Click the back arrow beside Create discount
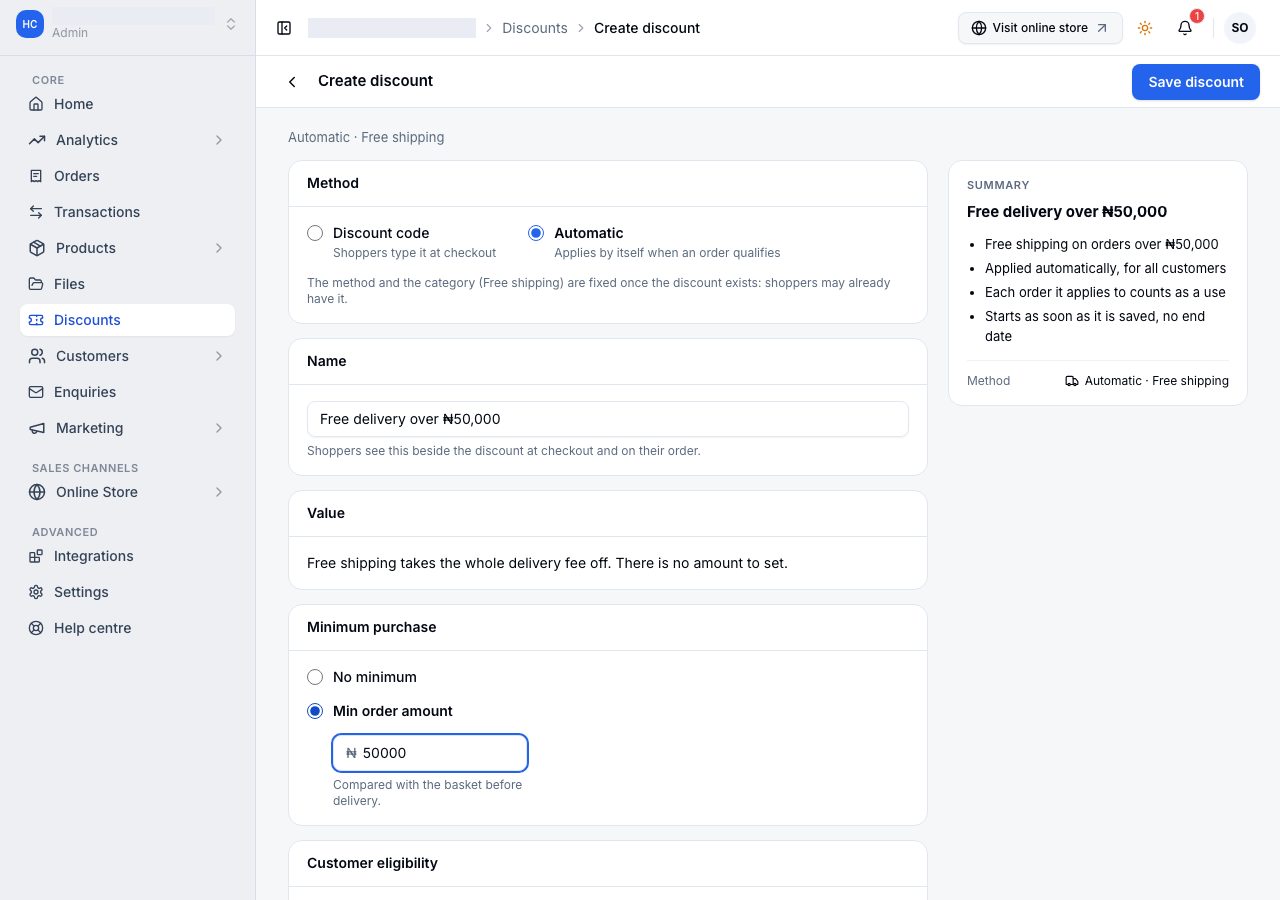 [x=292, y=82]
